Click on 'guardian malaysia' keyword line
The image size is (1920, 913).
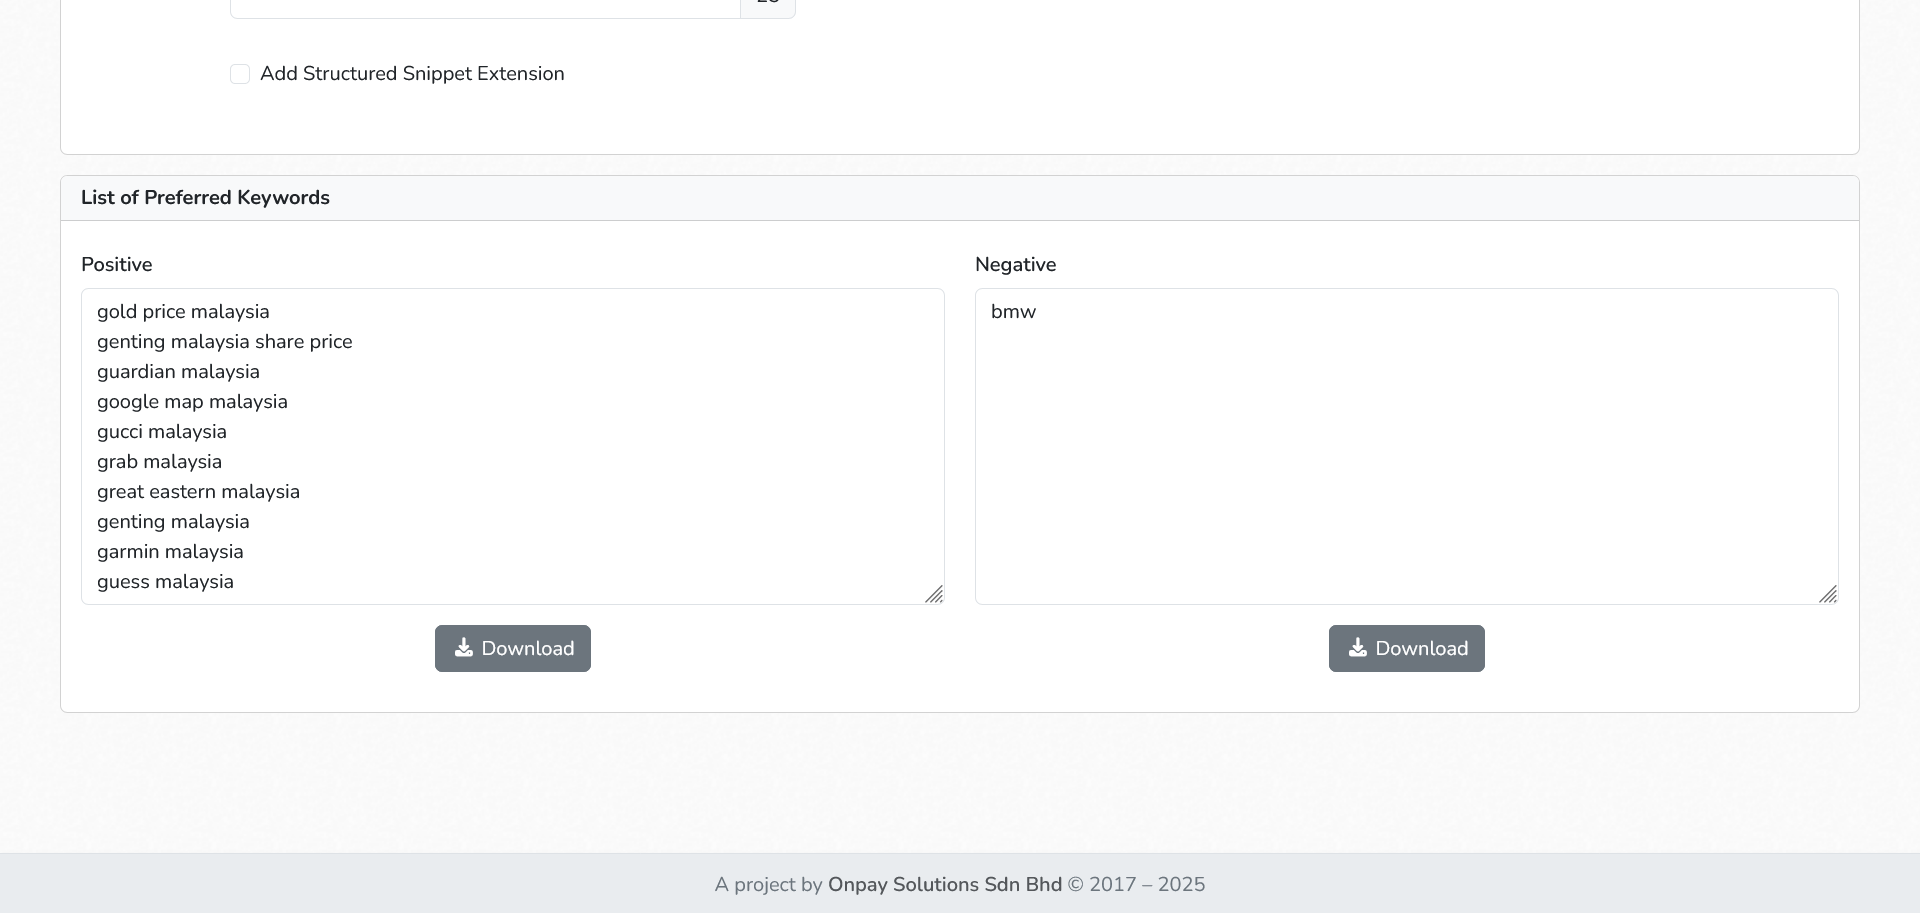178,372
